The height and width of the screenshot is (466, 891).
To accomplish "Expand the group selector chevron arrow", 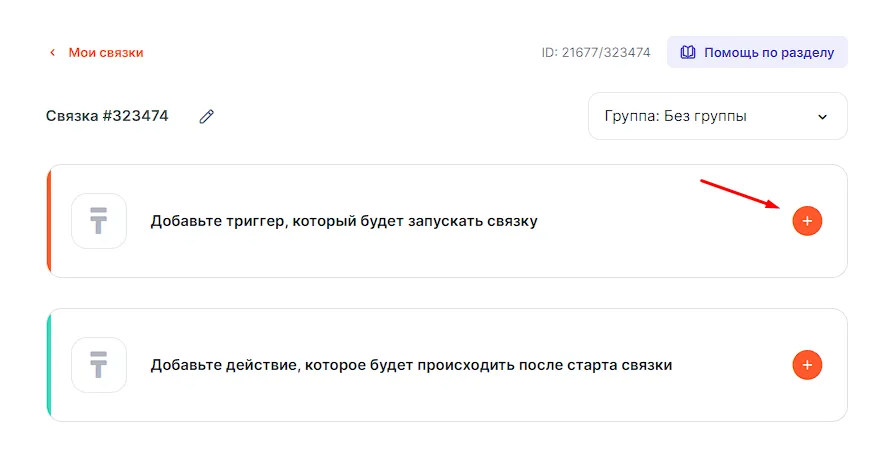I will point(823,117).
